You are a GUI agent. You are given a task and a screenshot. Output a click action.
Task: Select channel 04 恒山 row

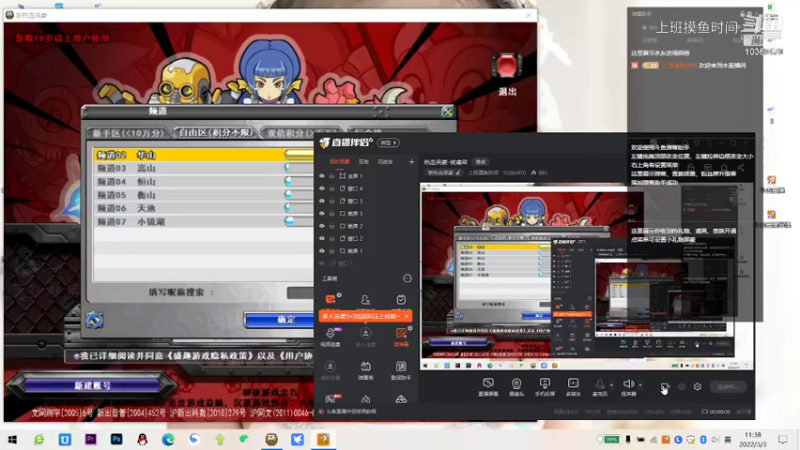204,182
